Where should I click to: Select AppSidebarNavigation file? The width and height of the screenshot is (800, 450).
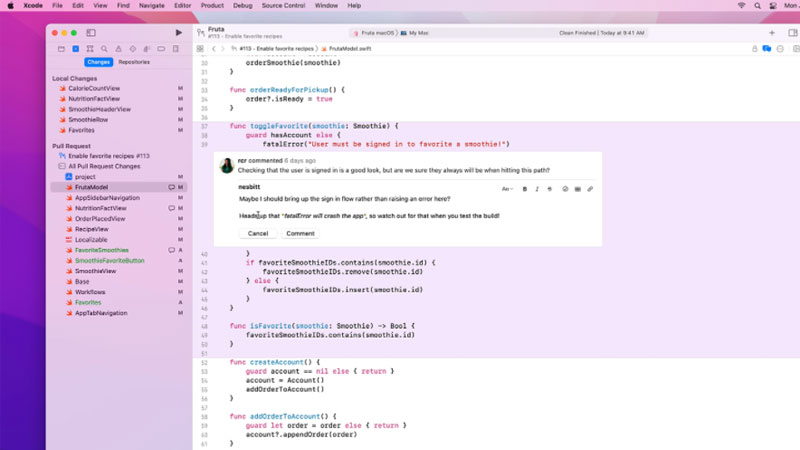coord(107,198)
